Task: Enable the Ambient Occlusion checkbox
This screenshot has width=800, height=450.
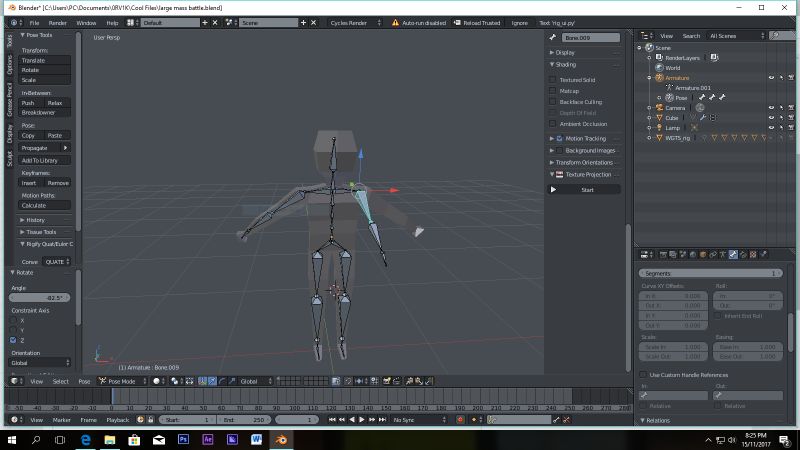Action: (553, 123)
